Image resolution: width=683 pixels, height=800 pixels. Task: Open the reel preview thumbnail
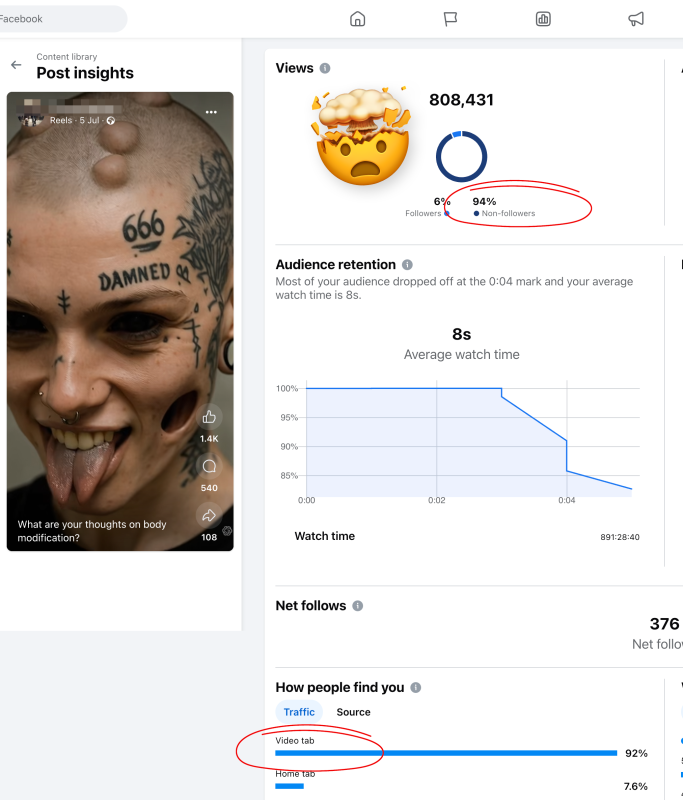pyautogui.click(x=120, y=321)
